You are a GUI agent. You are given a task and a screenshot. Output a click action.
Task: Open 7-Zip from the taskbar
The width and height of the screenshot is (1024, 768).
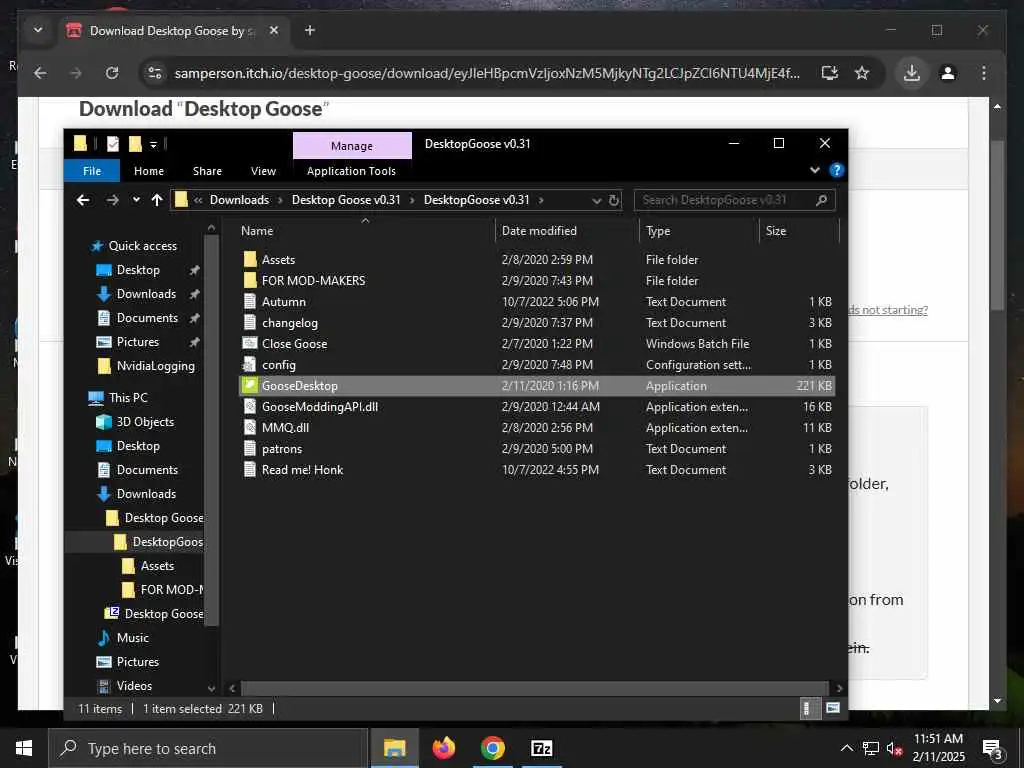tap(541, 748)
